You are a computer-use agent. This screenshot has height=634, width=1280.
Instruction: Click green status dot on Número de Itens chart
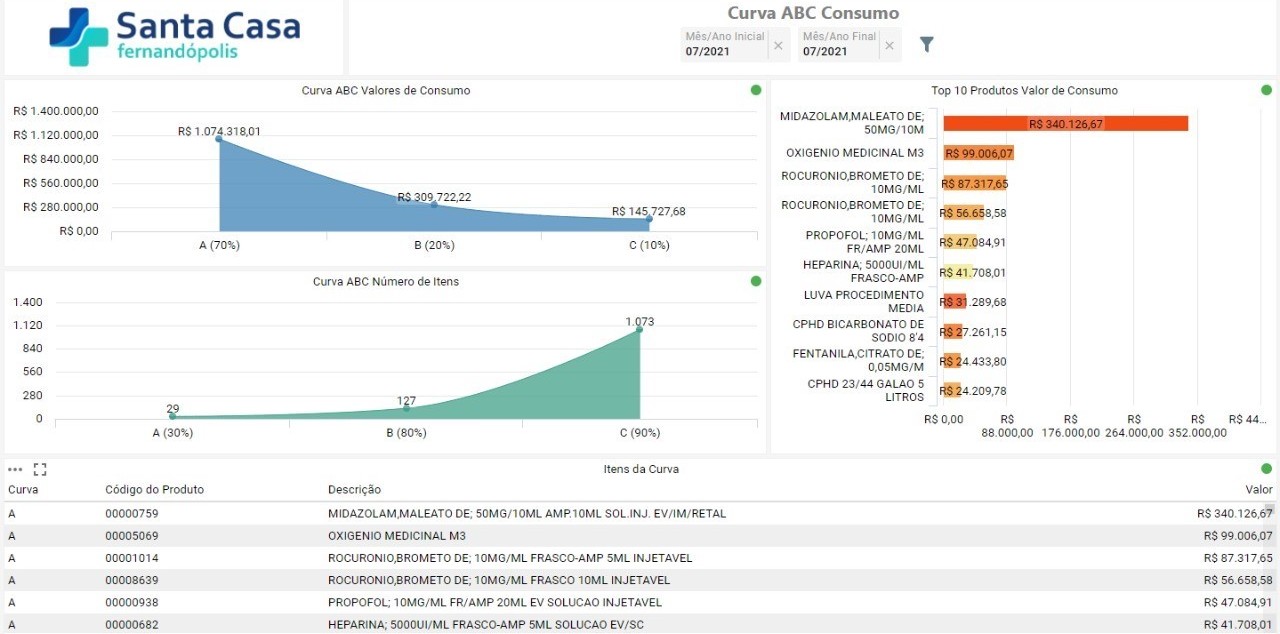[756, 281]
